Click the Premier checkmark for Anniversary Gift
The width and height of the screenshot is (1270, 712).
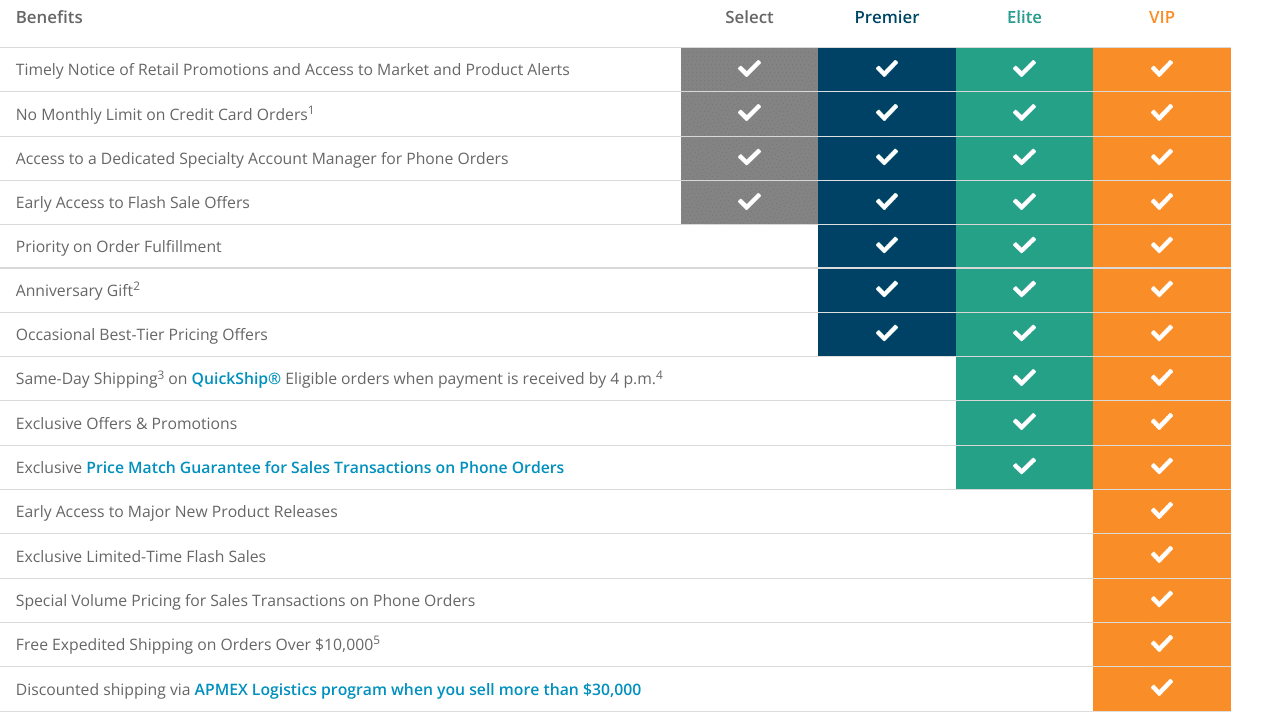click(x=886, y=290)
